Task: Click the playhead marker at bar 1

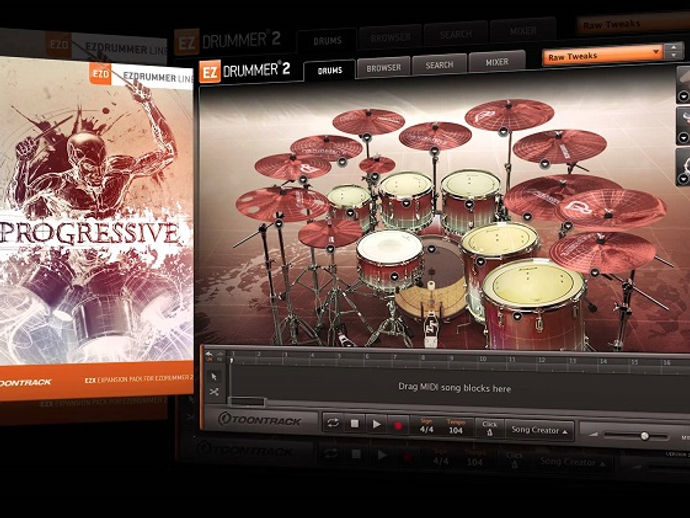Action: pos(231,360)
